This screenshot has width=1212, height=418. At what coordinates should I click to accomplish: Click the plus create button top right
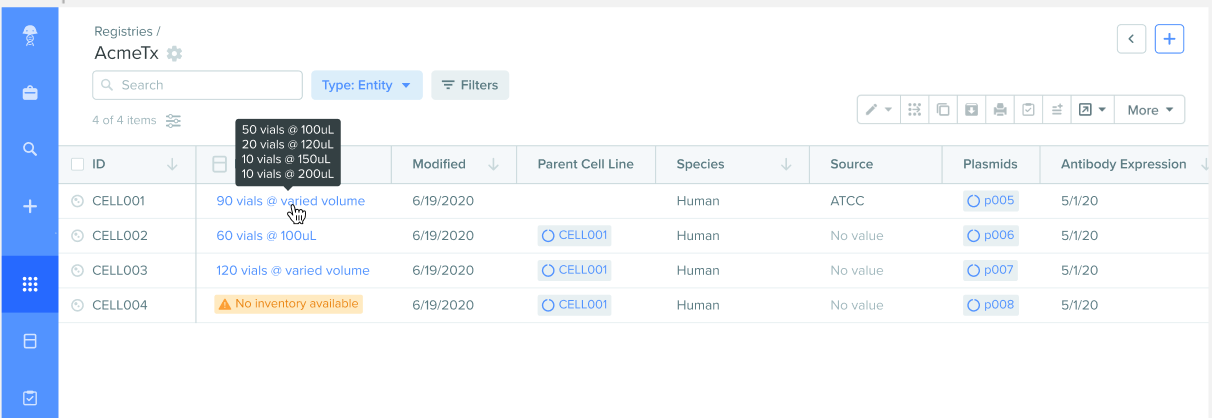1170,39
